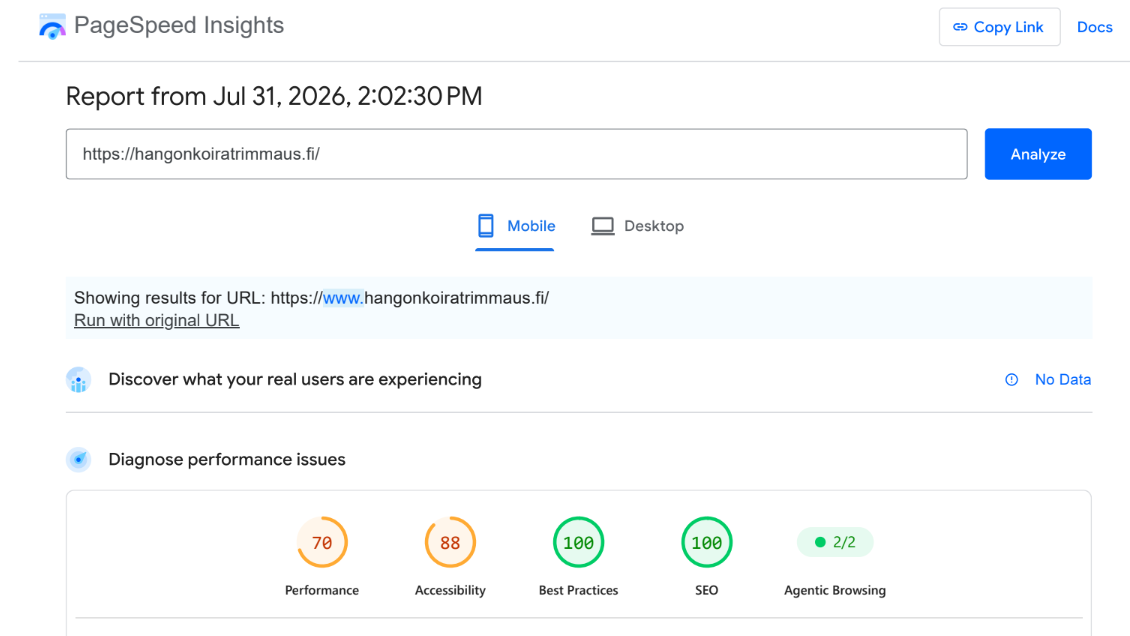Switch to the Desktop tab
The image size is (1130, 636).
click(637, 226)
